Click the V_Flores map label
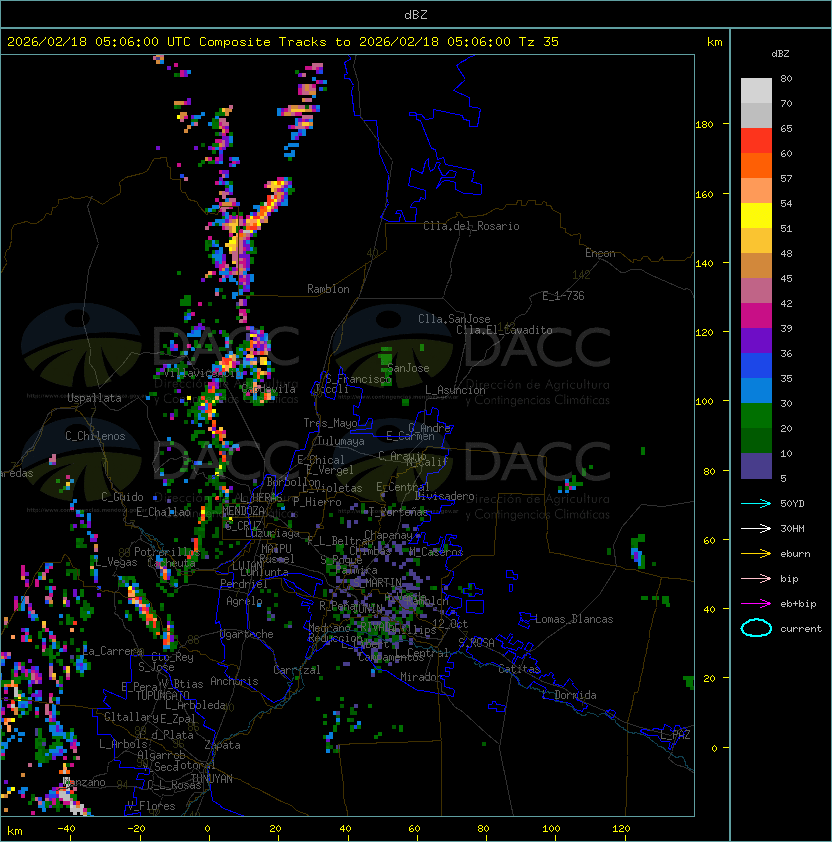Screen dimensions: 832x842 151,806
